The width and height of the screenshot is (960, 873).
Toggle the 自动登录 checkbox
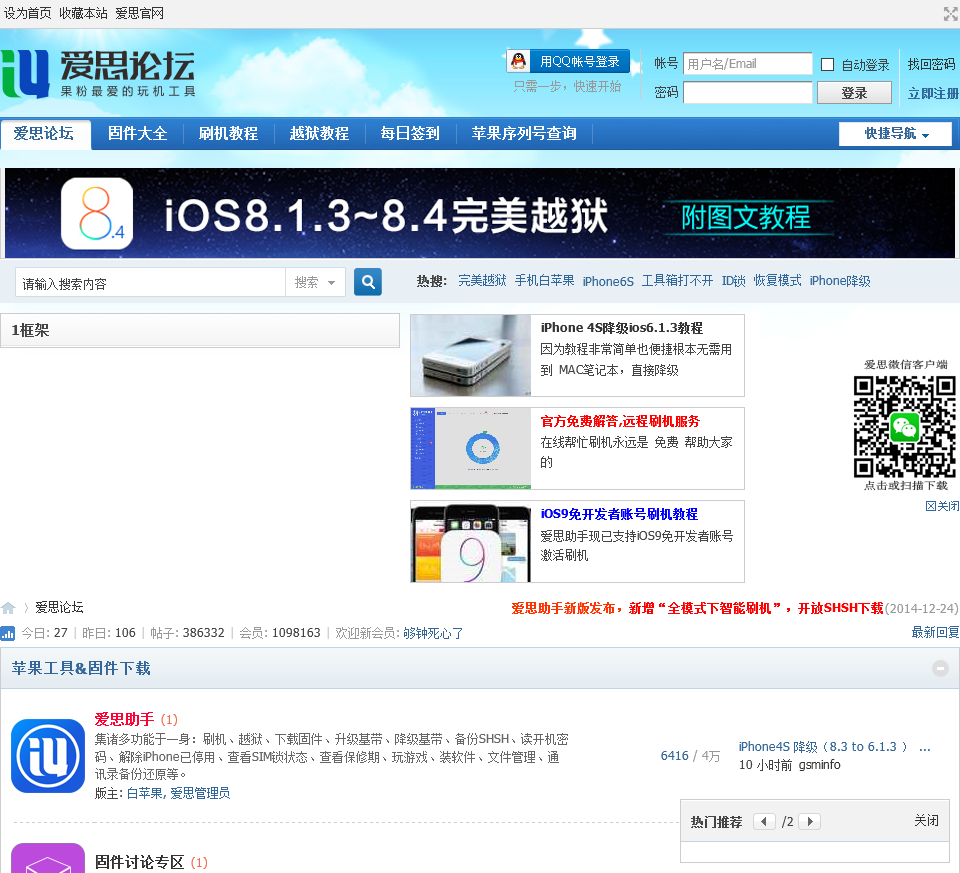827,64
